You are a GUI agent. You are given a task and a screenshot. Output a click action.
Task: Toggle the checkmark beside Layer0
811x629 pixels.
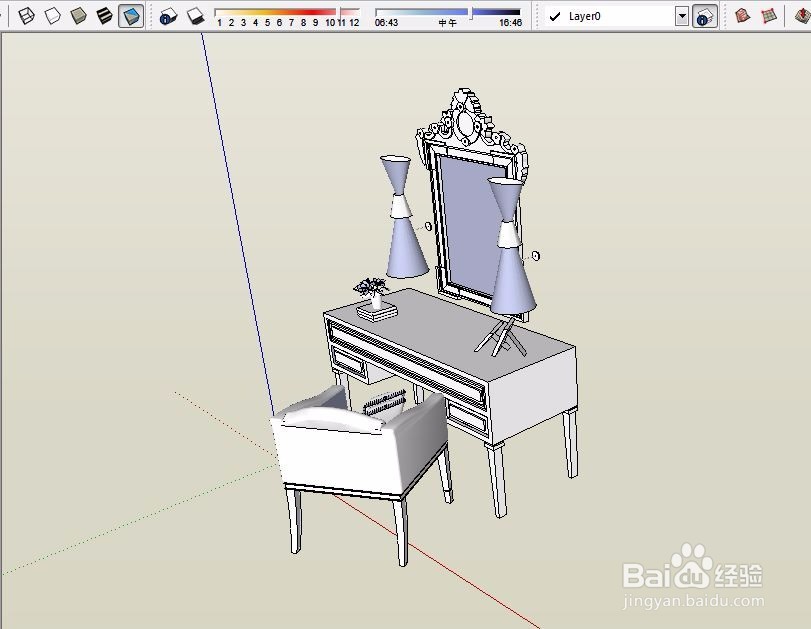click(x=553, y=15)
